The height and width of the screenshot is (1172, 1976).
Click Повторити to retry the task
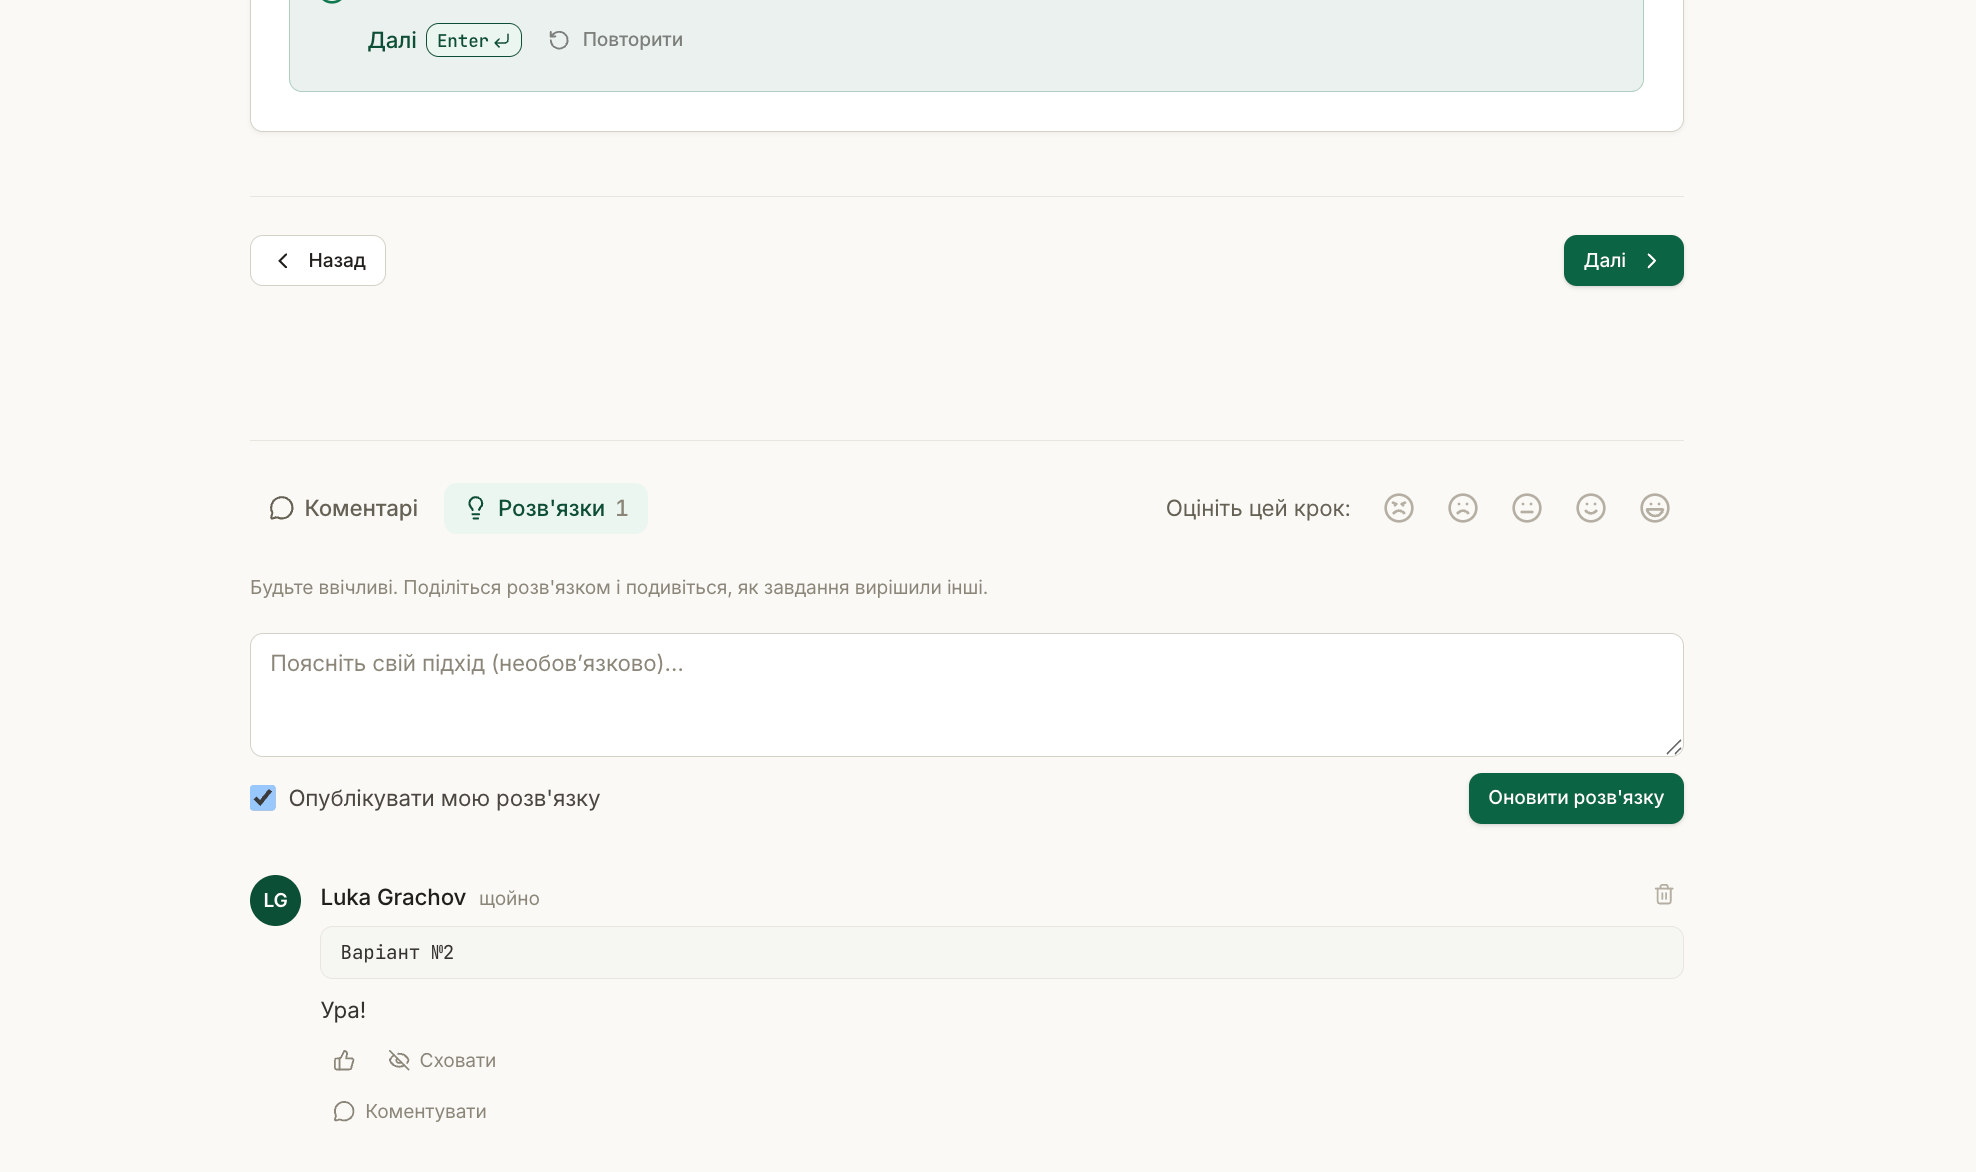click(x=616, y=40)
